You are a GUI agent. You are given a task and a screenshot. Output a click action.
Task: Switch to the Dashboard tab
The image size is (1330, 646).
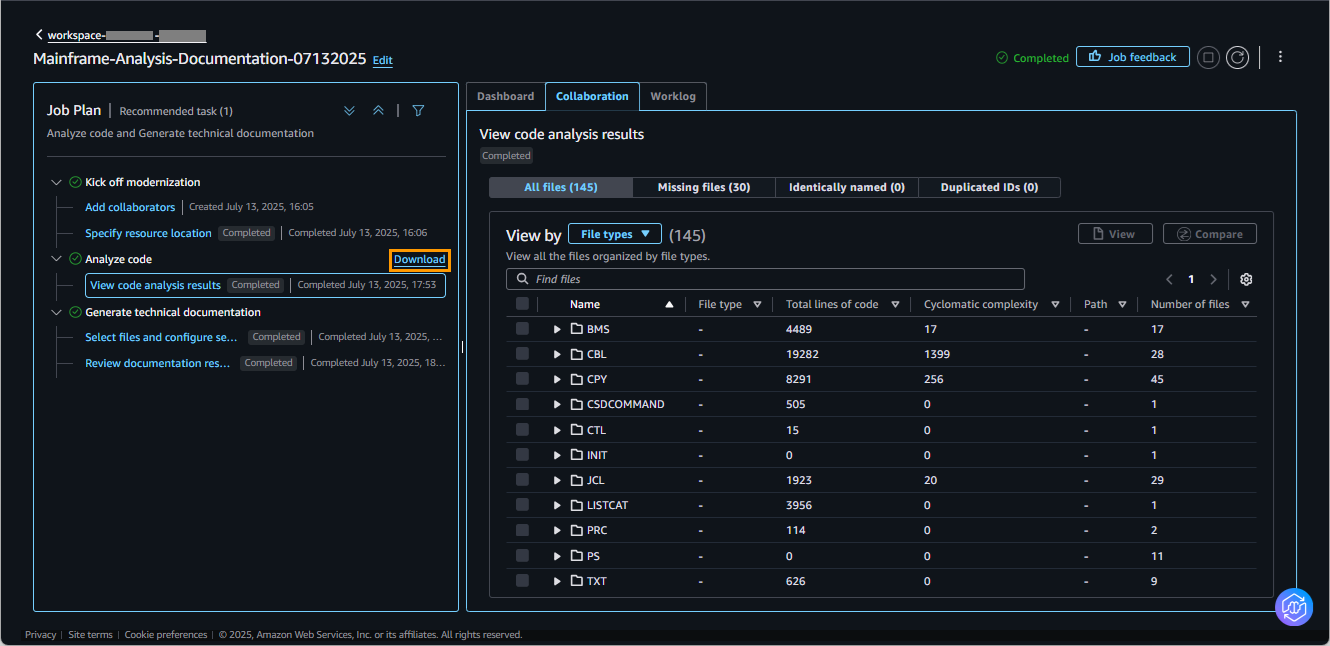[x=505, y=96]
